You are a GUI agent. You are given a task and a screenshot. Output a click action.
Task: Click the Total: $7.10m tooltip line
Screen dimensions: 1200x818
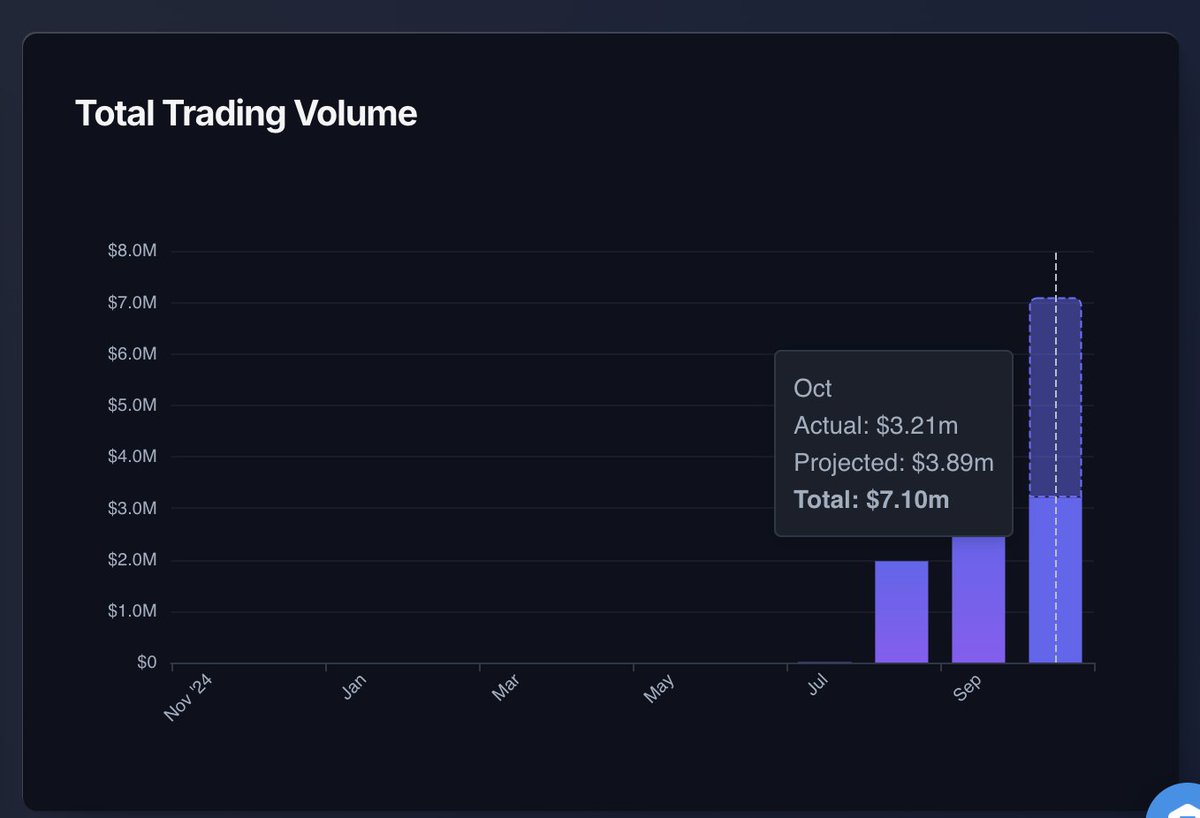click(871, 500)
